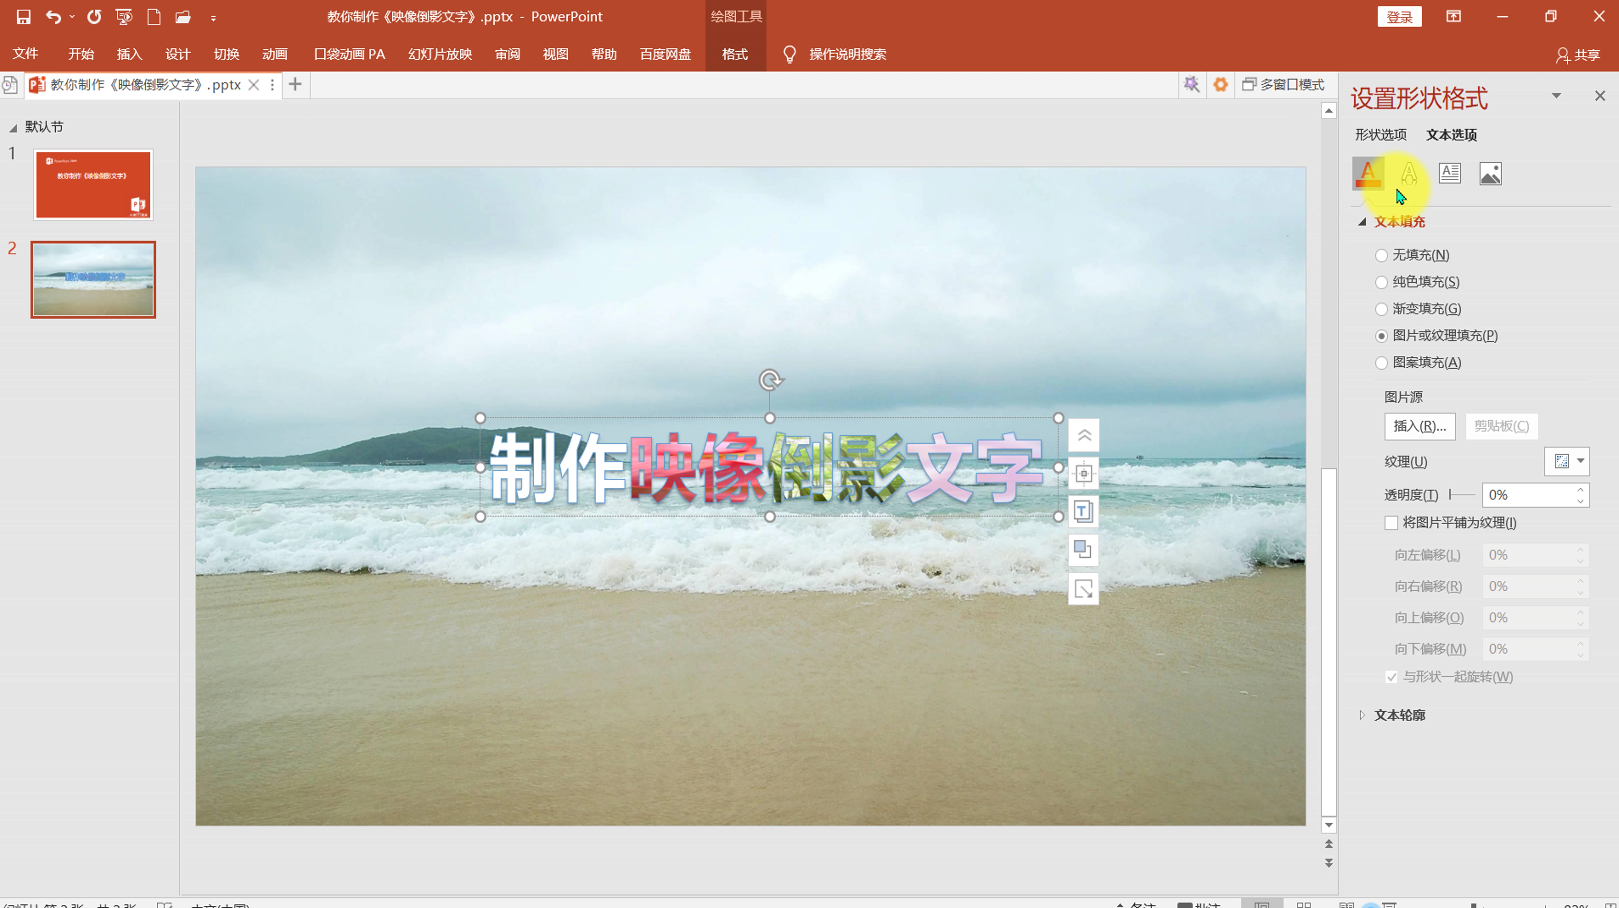Select 图片或纹理填充 radio button

[x=1381, y=336]
